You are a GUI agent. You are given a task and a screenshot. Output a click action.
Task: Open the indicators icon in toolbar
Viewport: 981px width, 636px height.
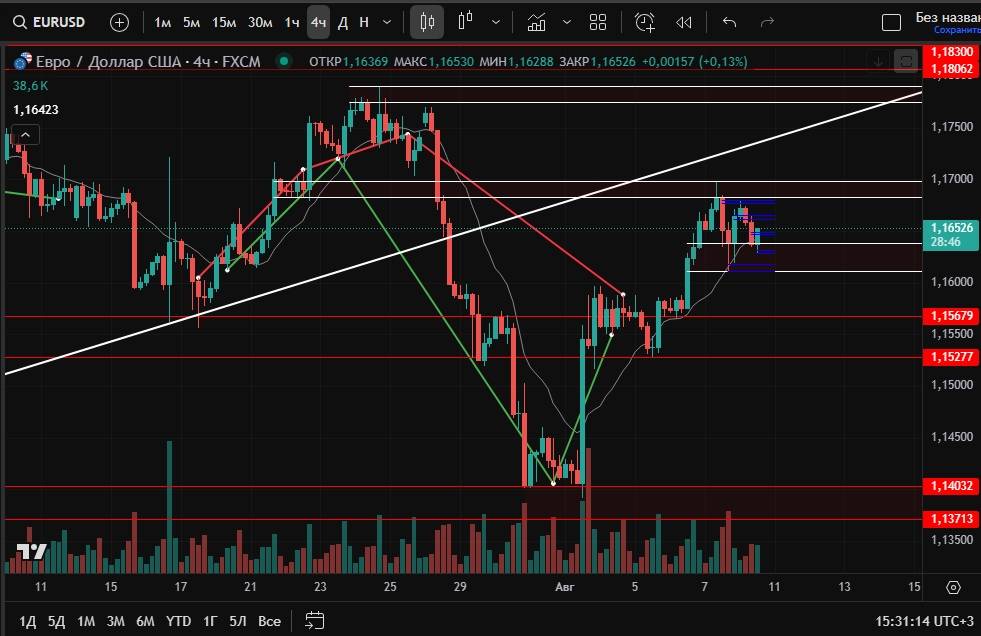[537, 22]
